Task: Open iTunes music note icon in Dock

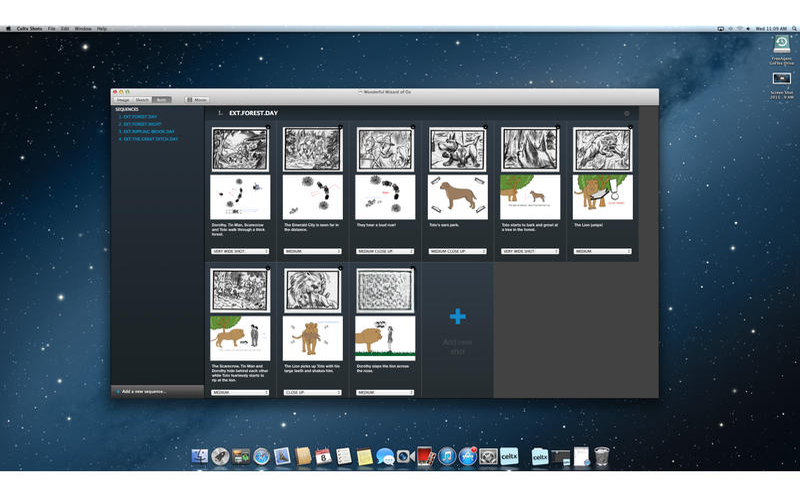Action: point(447,456)
